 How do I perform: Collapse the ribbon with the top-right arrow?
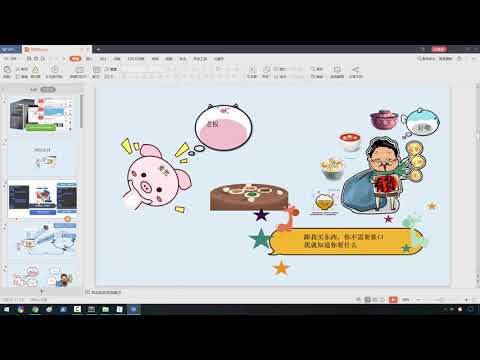pos(474,59)
